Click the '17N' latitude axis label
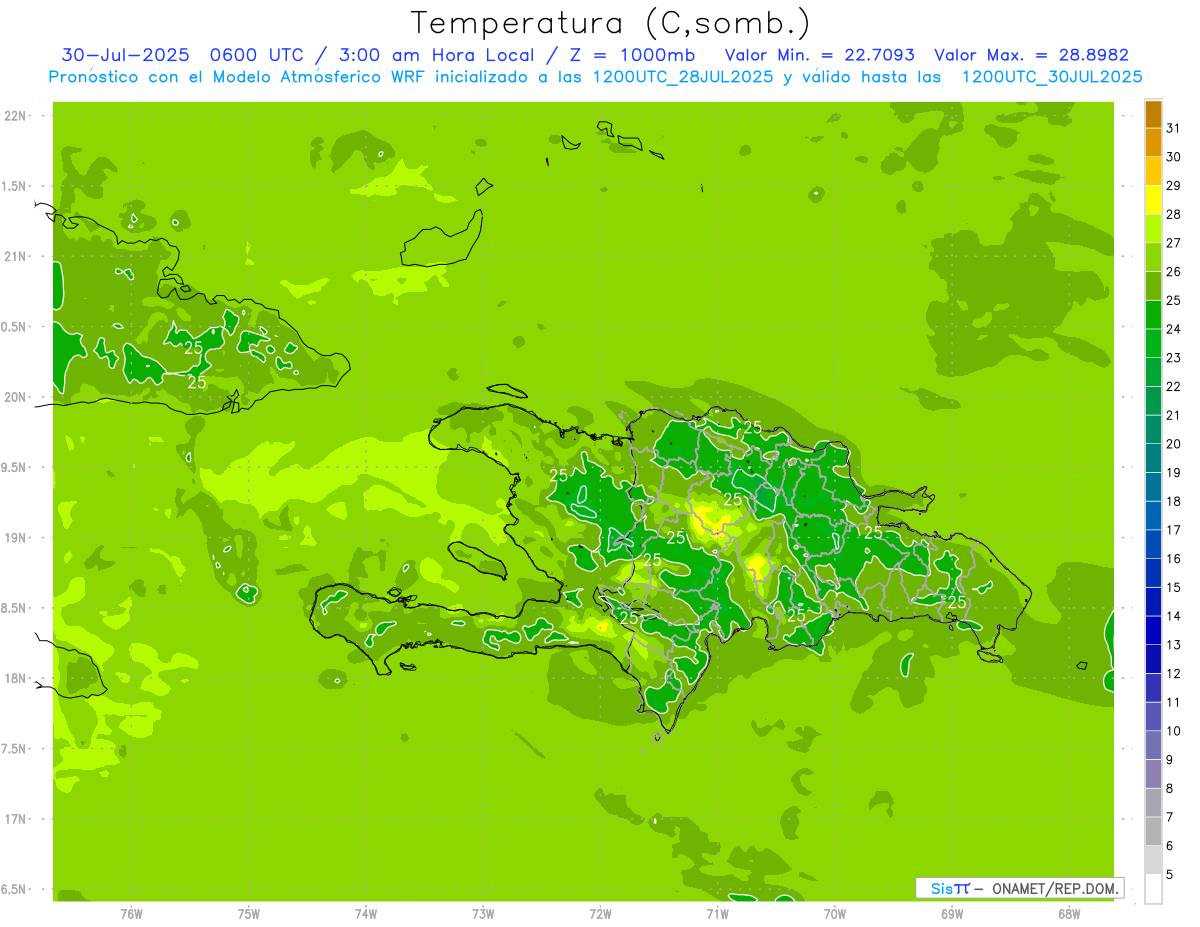The image size is (1200, 927). coord(17,819)
